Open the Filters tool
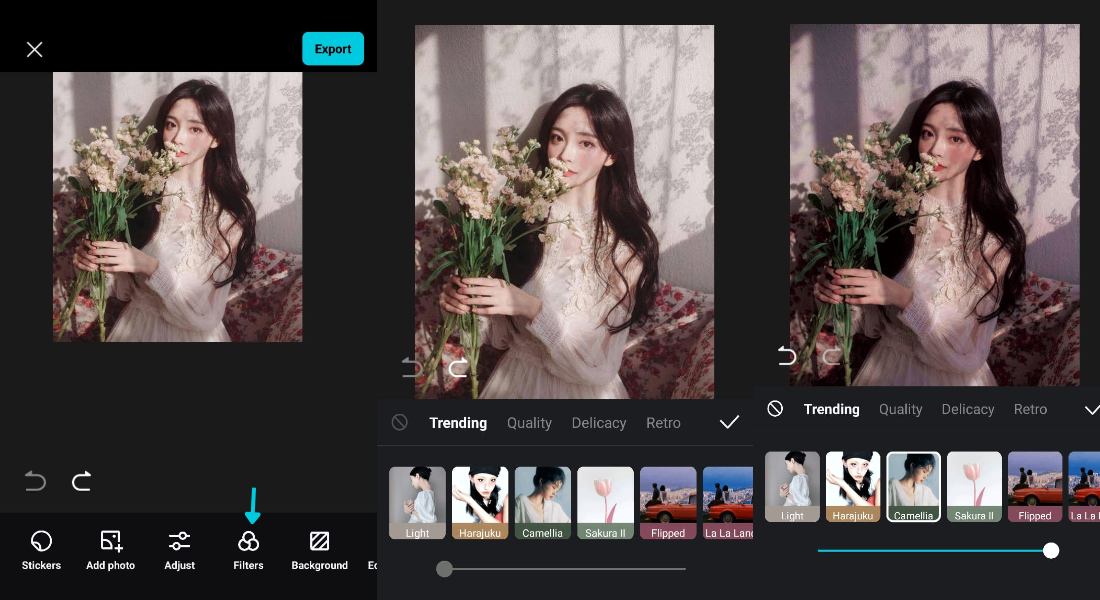1100x600 pixels. [248, 550]
